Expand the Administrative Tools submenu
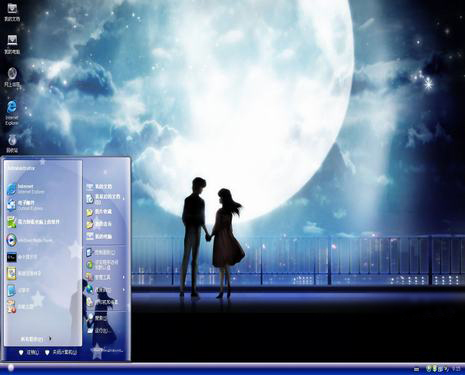465x375 pixels. [105, 277]
